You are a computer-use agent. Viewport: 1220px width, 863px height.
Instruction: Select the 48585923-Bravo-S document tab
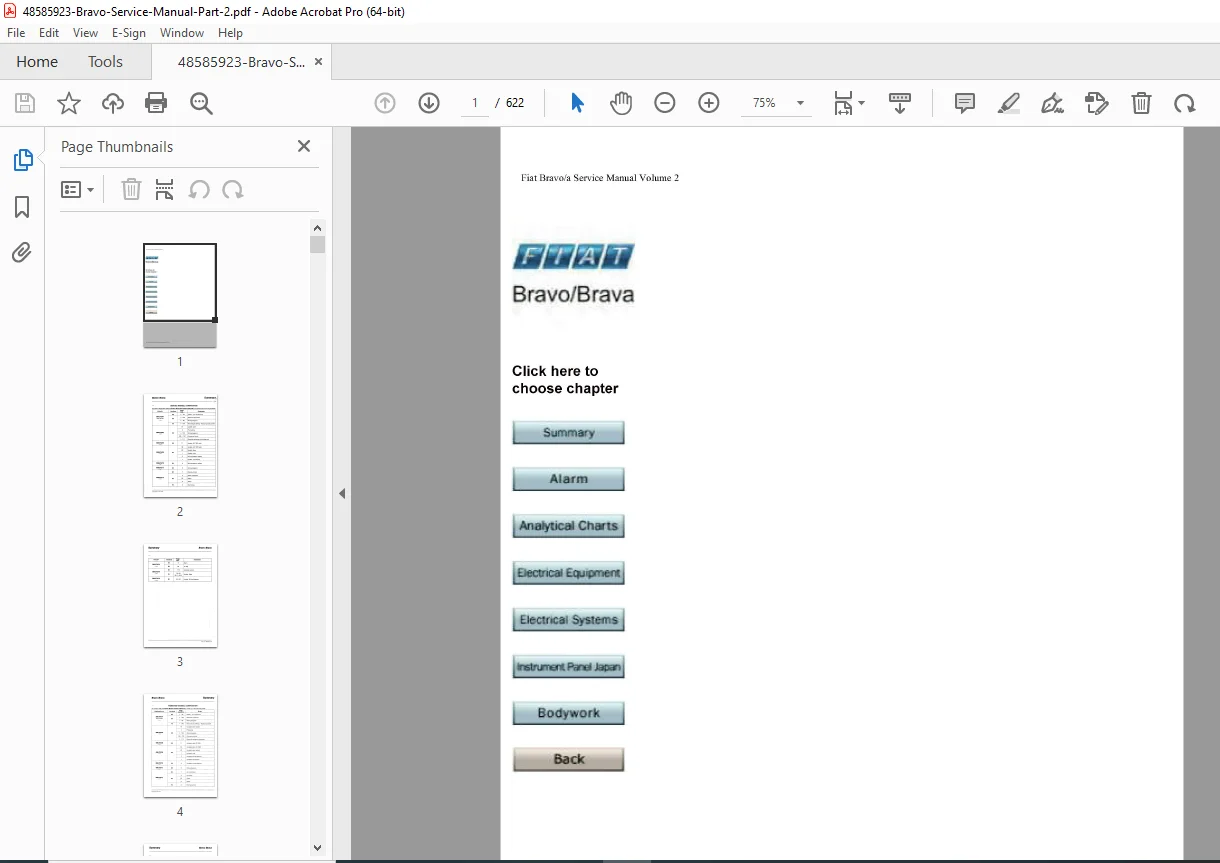click(241, 62)
